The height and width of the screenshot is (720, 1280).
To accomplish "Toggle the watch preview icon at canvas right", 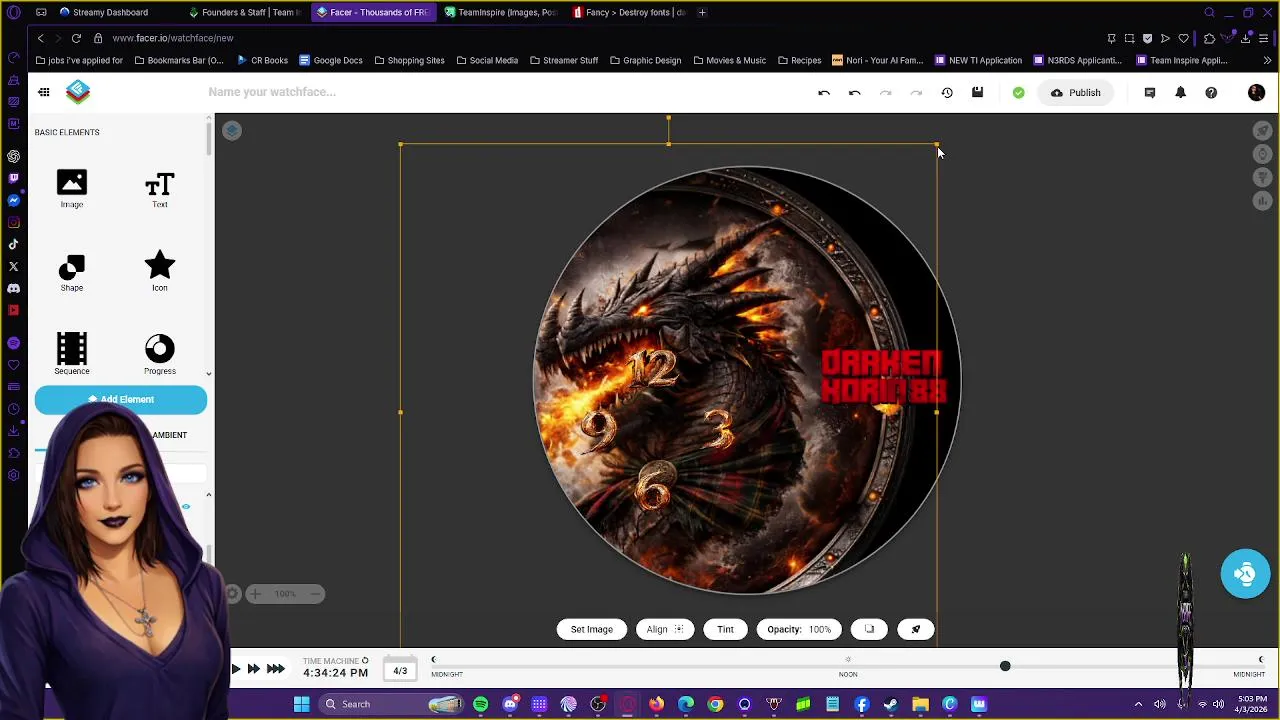I will tap(1263, 154).
